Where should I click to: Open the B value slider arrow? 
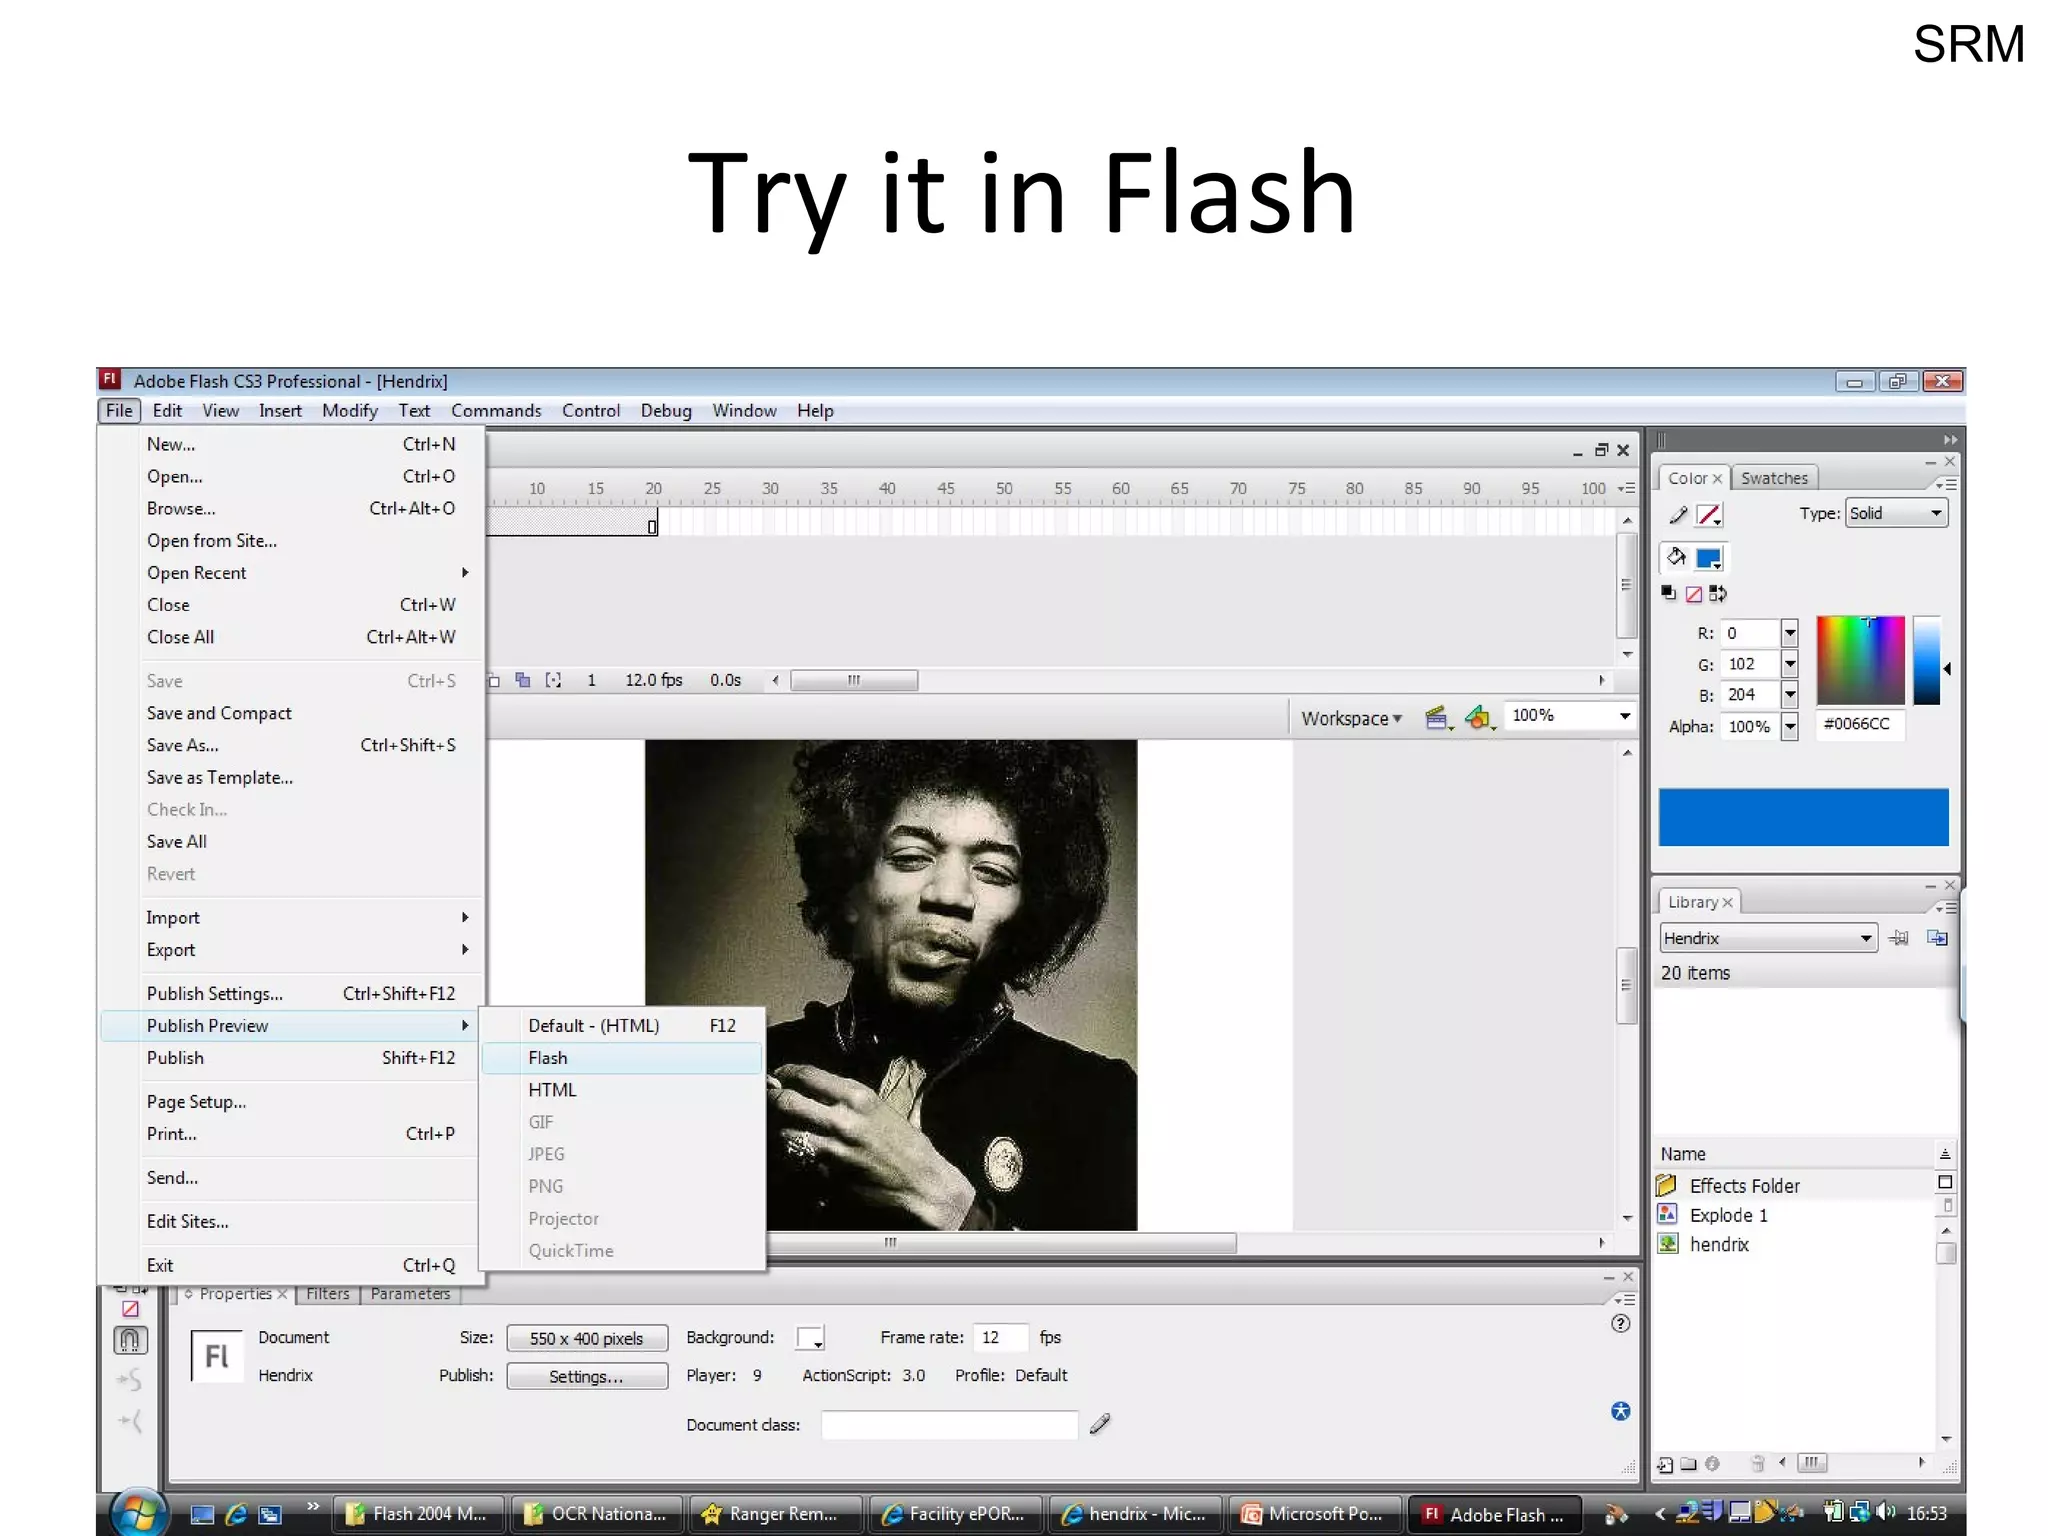coord(1790,694)
